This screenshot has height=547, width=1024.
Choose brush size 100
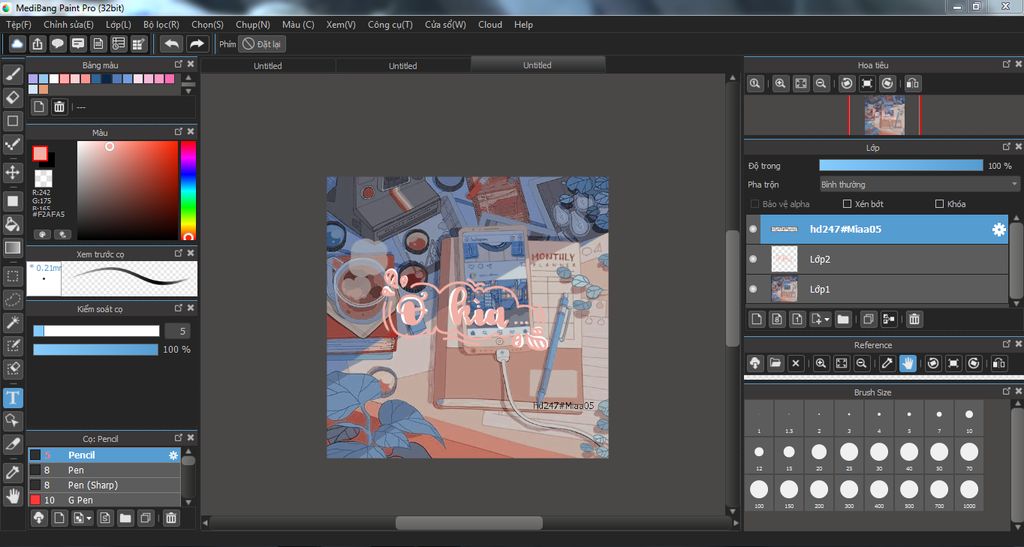(x=759, y=492)
